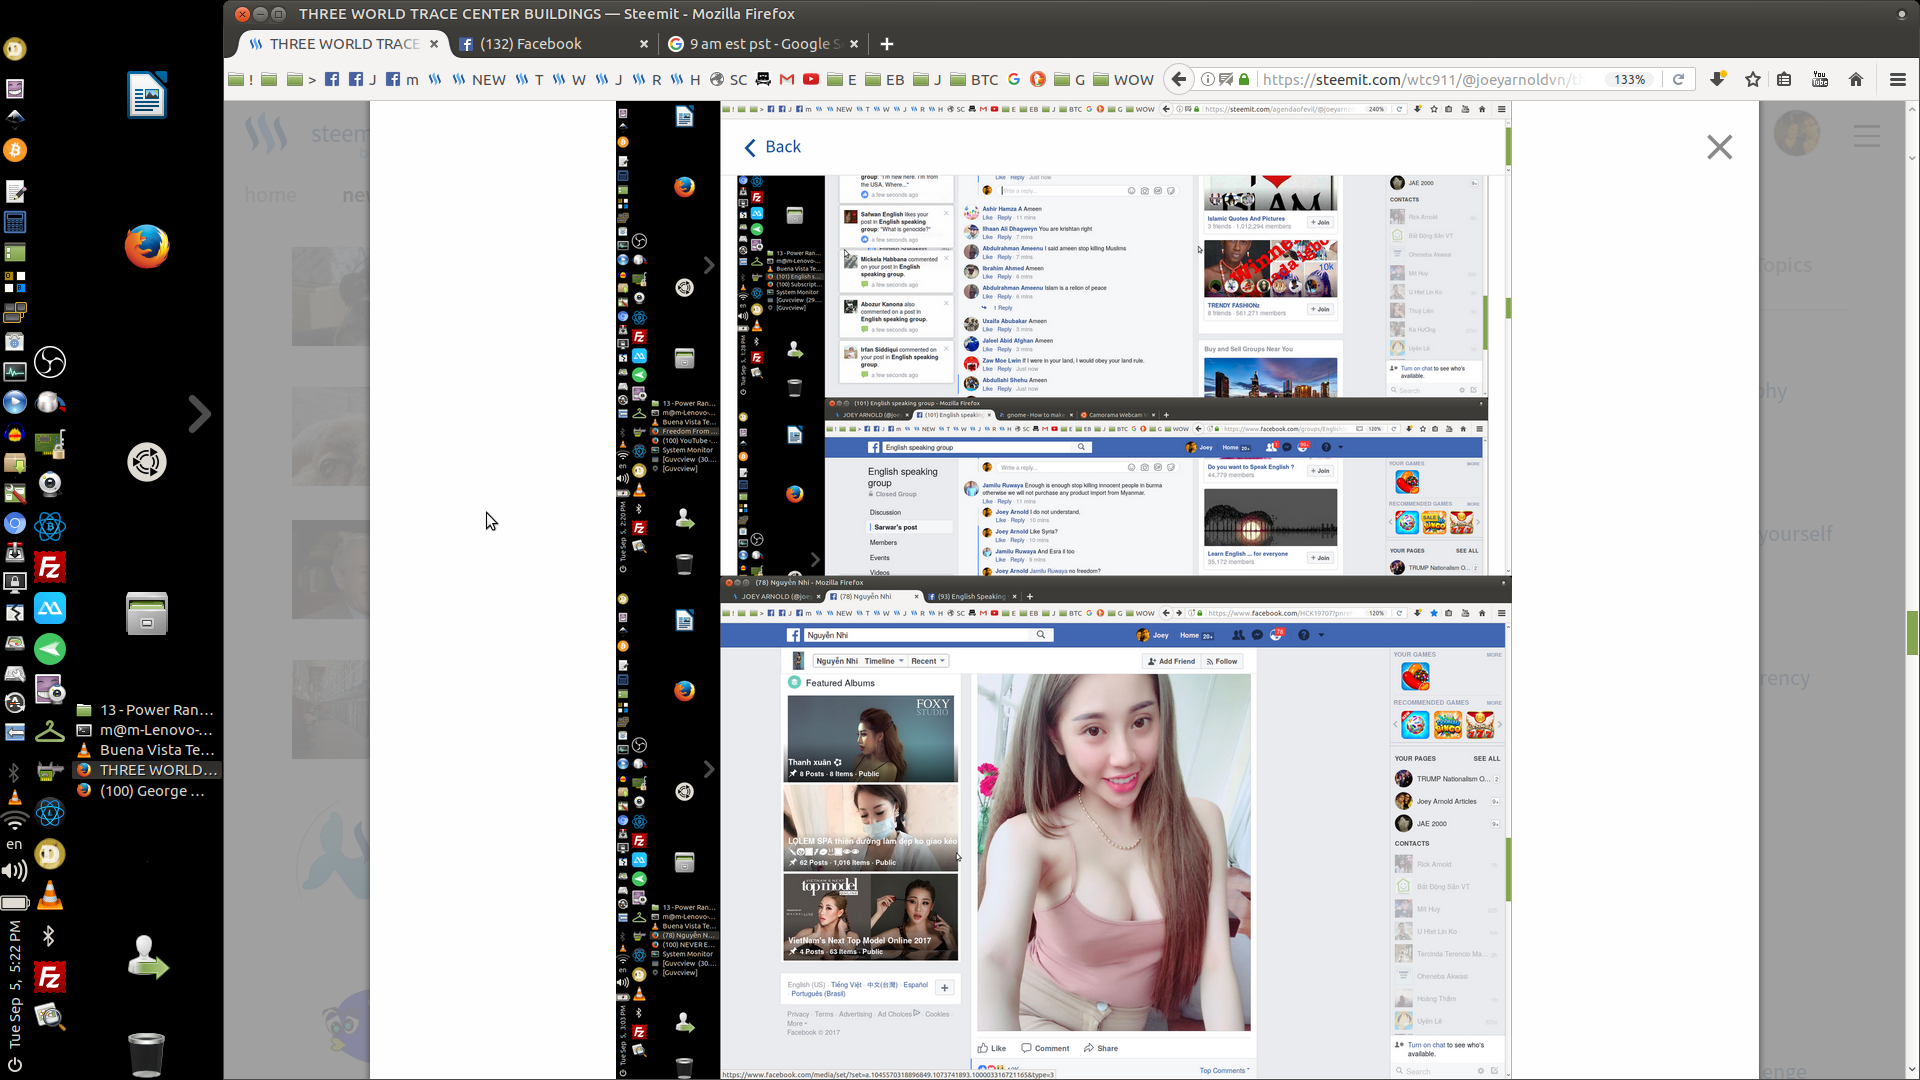The width and height of the screenshot is (1920, 1080).
Task: Launch Chromium from the left panel
Action: (x=15, y=523)
